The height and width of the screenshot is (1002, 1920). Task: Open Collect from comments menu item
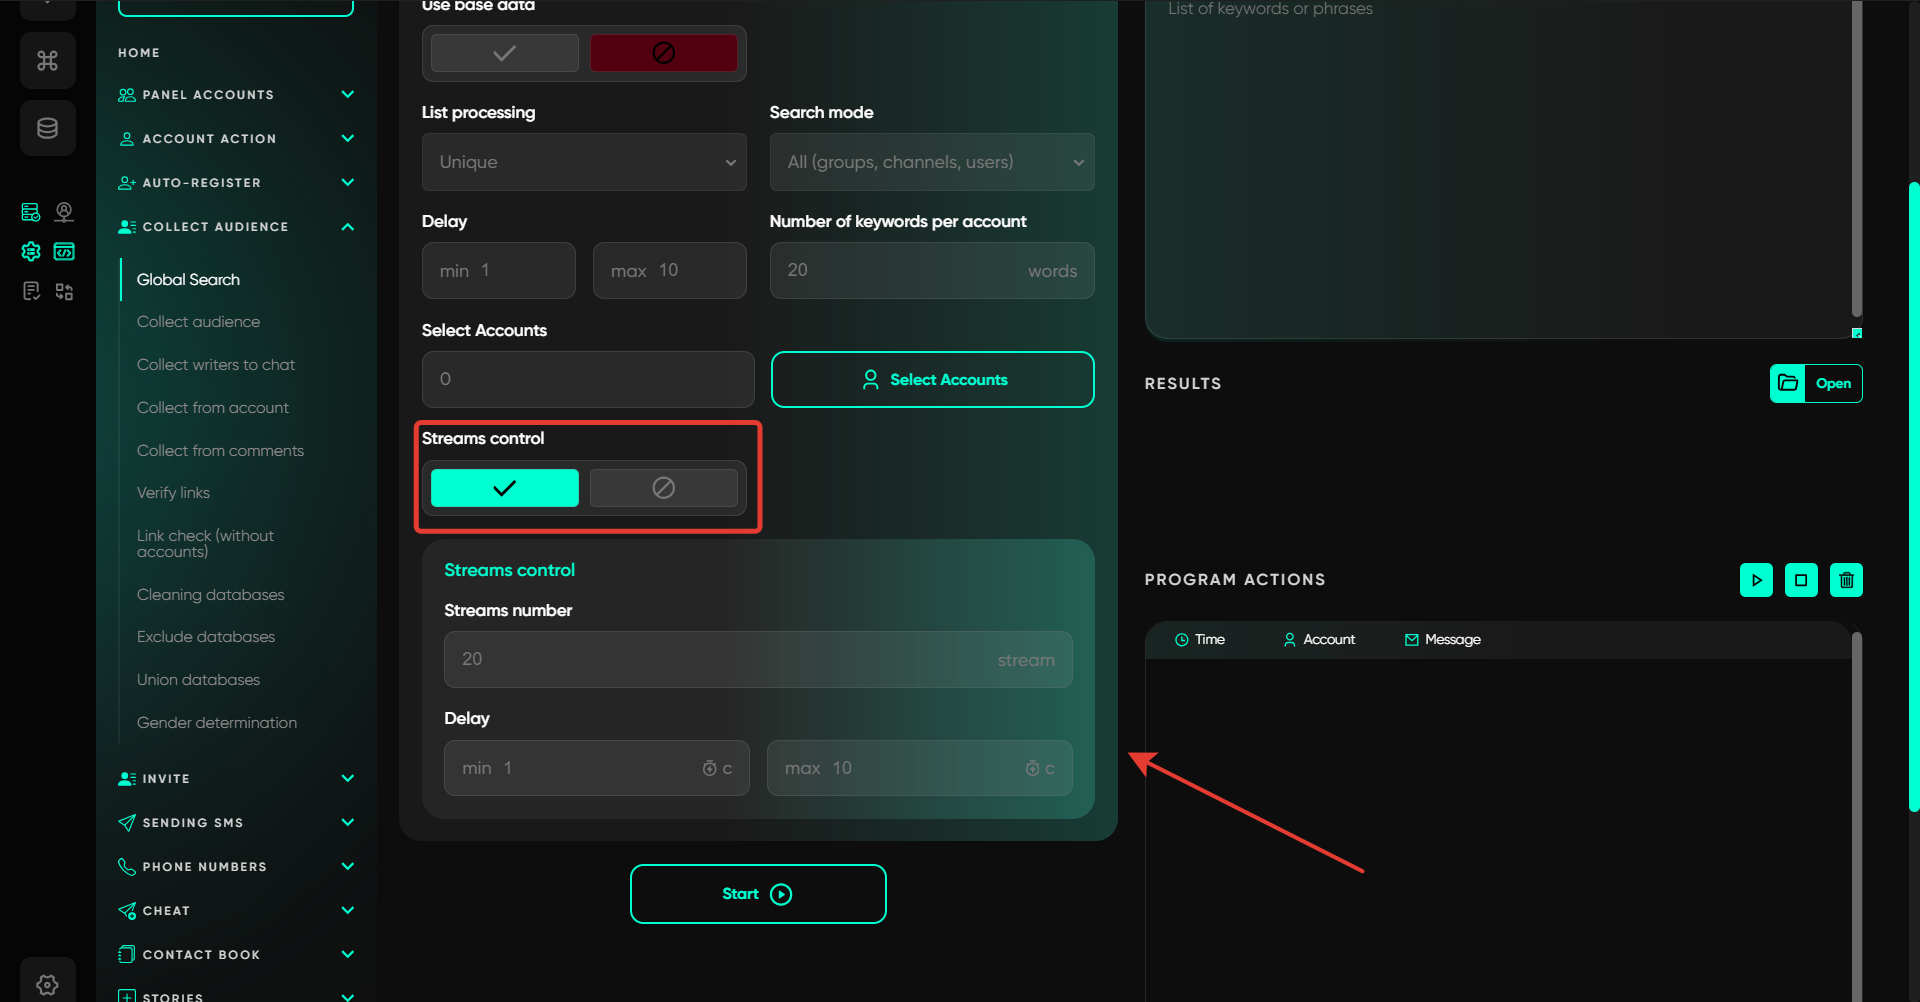tap(220, 451)
